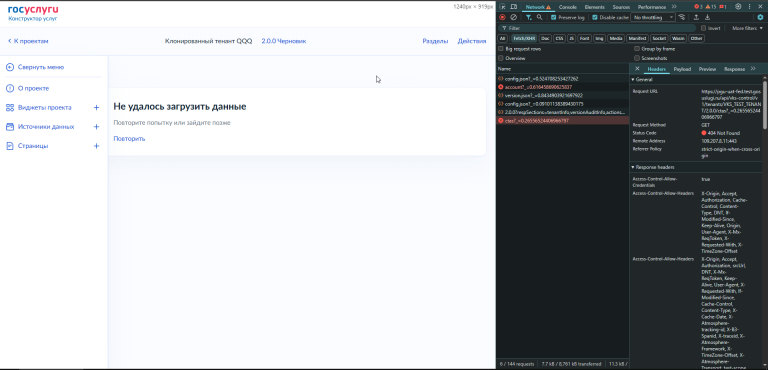Viewport: 768px width, 370px height.
Task: Open the Payload tab
Action: click(682, 69)
